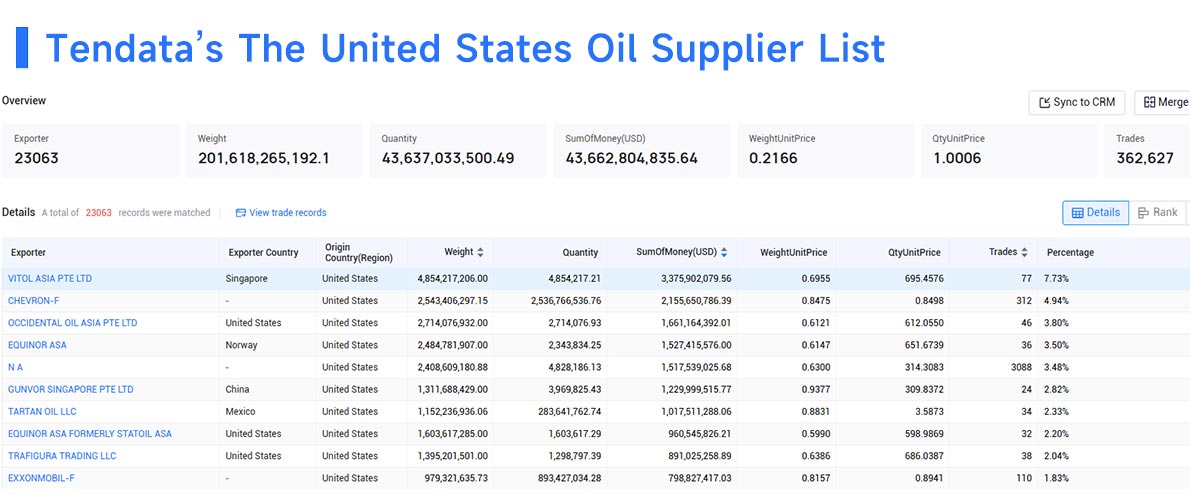Open the N A exporter entry

click(x=15, y=367)
